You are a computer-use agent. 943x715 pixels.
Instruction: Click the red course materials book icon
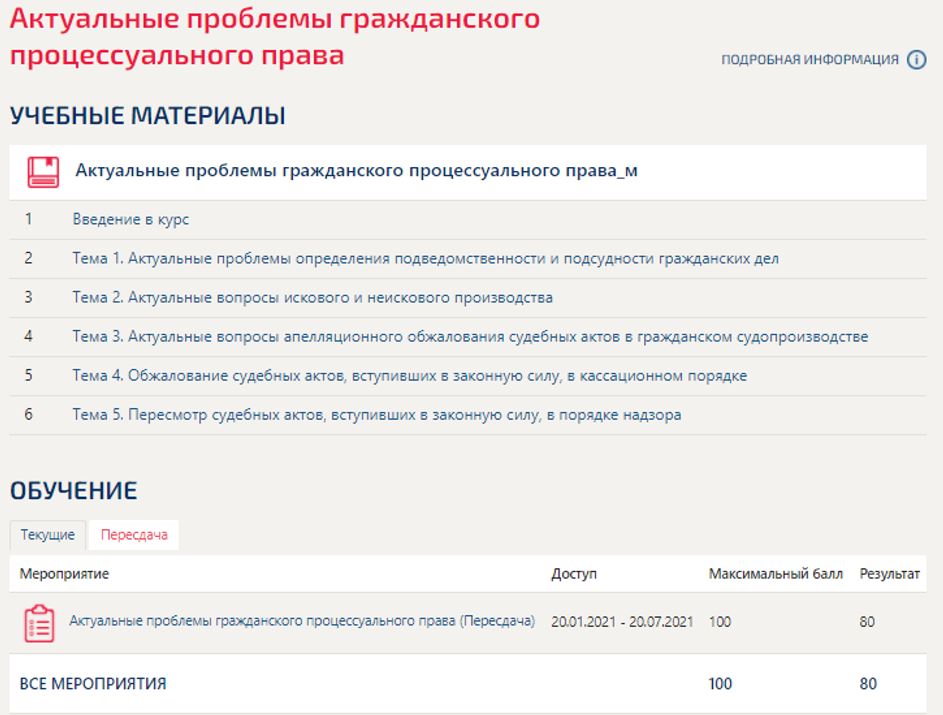(x=42, y=172)
